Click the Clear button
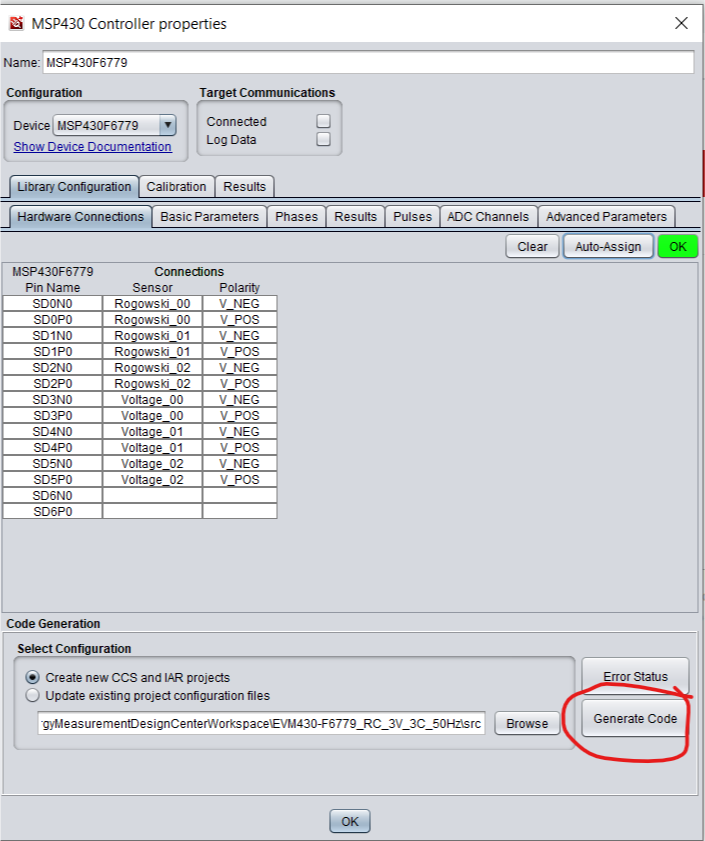This screenshot has width=705, height=841. (532, 247)
